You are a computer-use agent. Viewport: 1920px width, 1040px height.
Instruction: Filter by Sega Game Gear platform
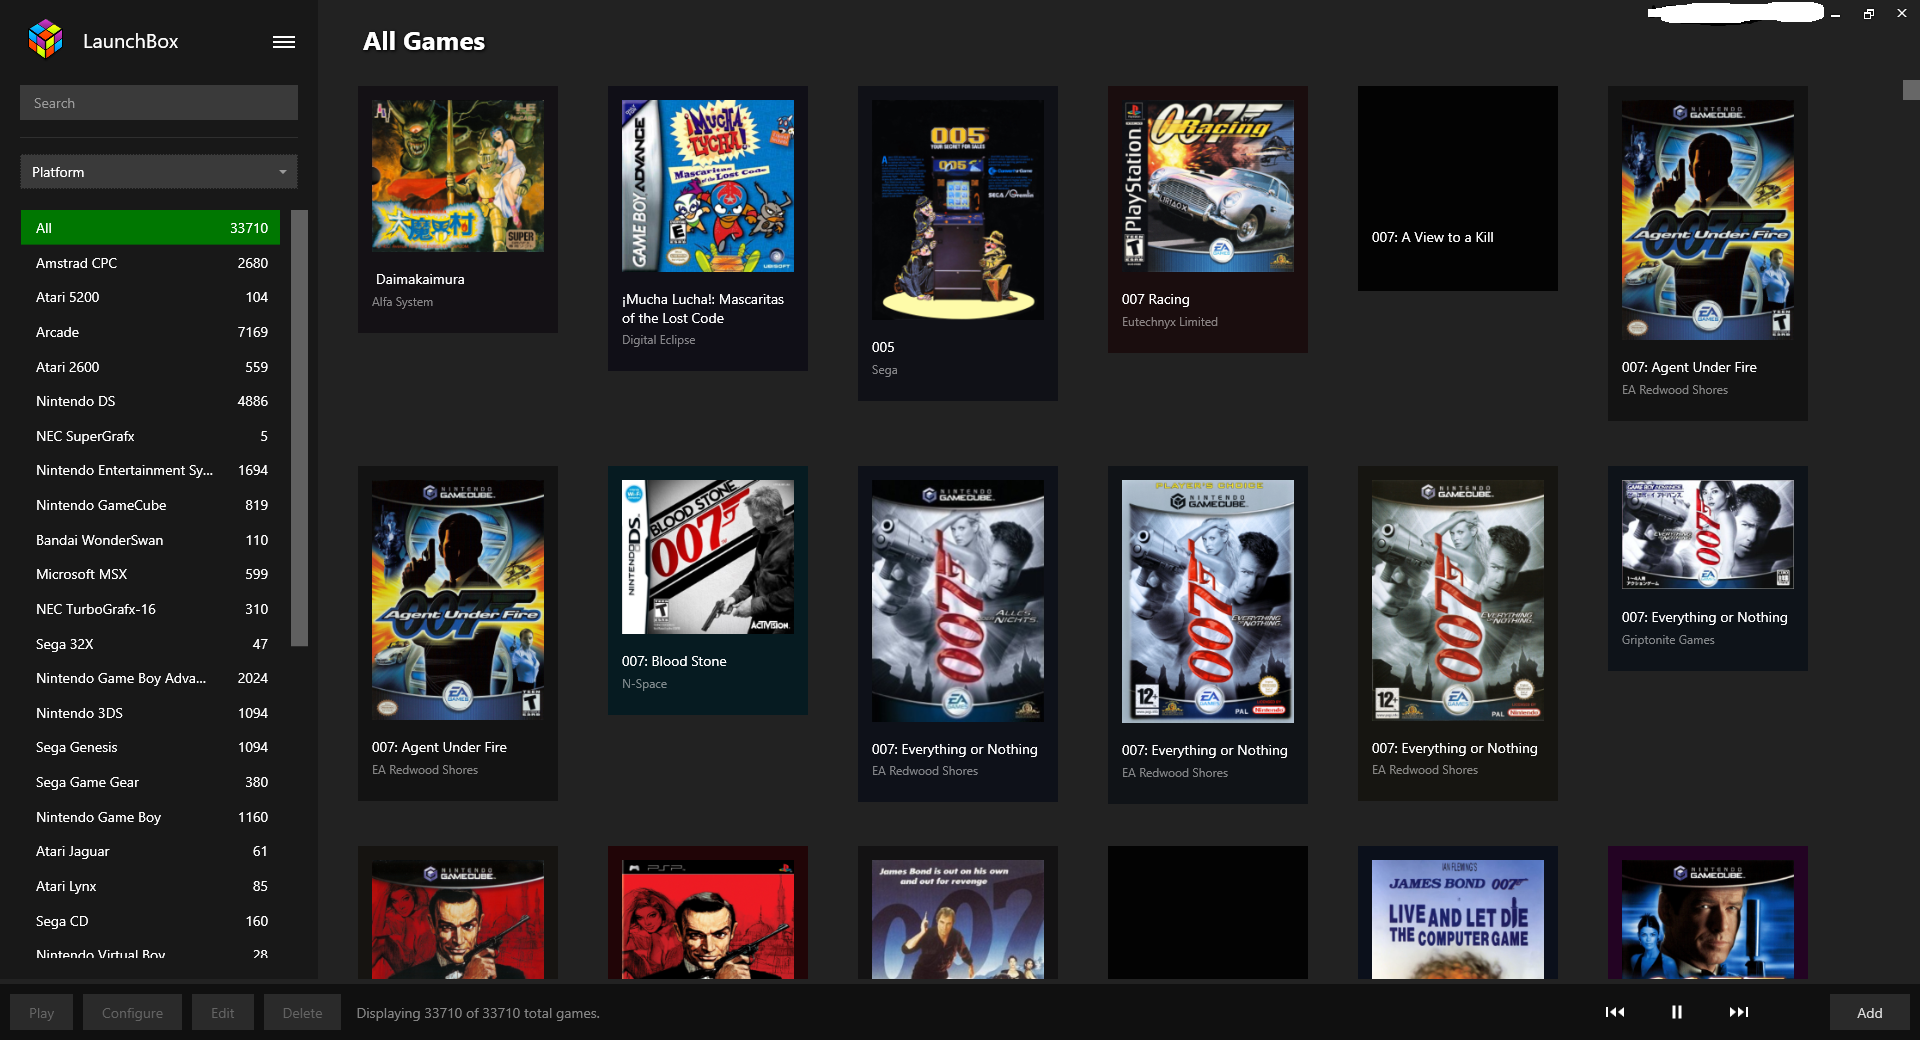pos(150,782)
